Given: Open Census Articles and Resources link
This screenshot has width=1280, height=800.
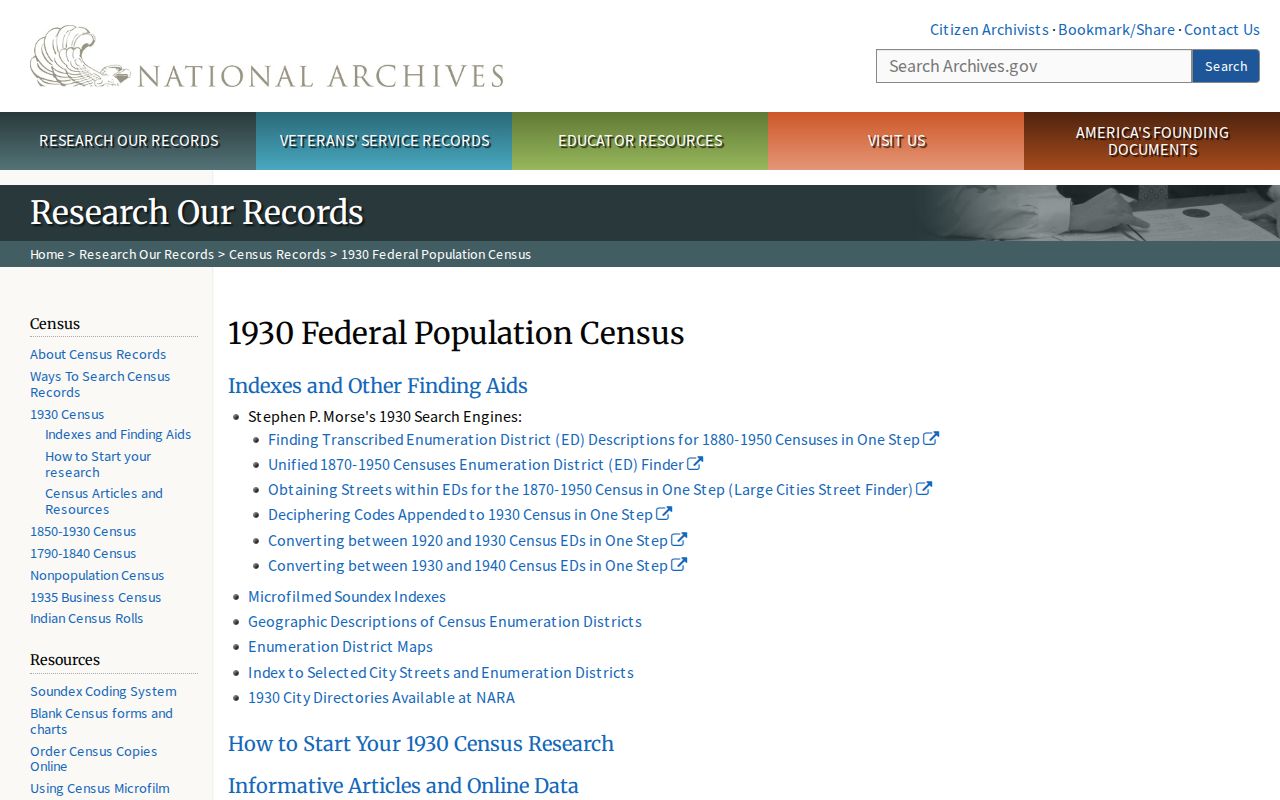Looking at the screenshot, I should 104,501.
